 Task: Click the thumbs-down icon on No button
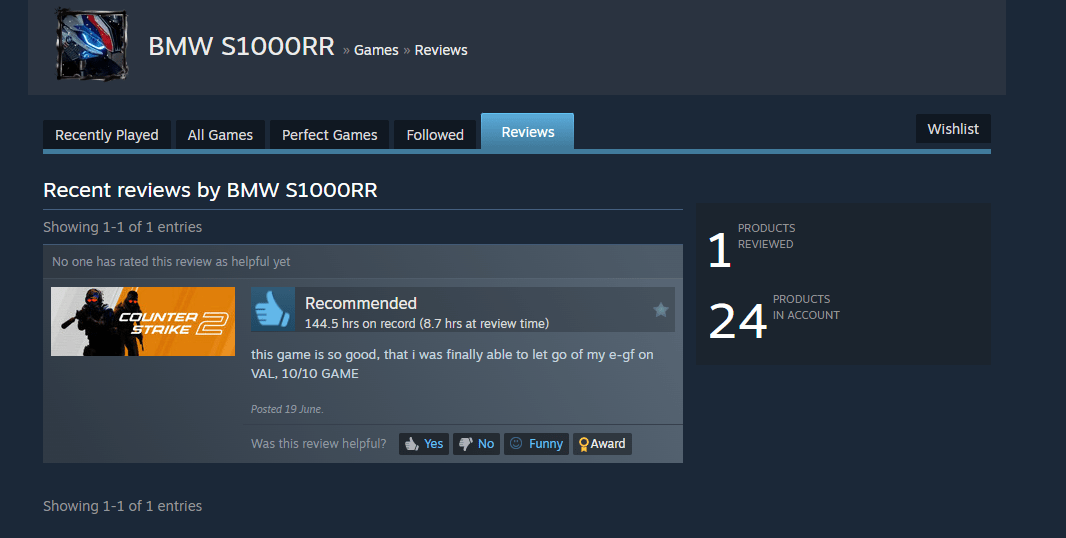tap(466, 444)
